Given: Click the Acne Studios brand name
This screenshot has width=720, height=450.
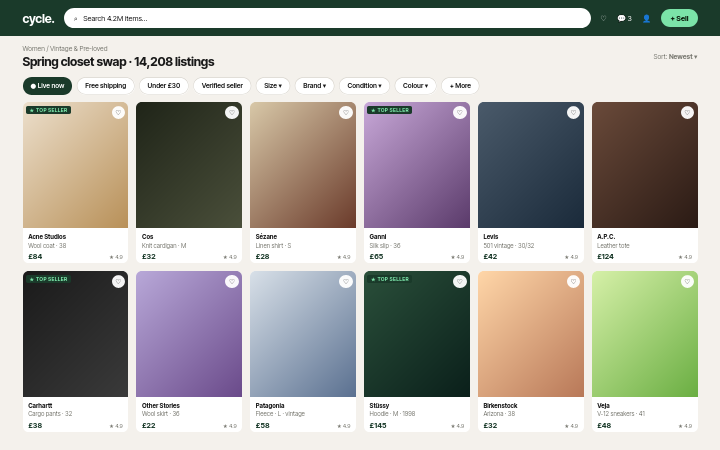Looking at the screenshot, I should [x=47, y=236].
